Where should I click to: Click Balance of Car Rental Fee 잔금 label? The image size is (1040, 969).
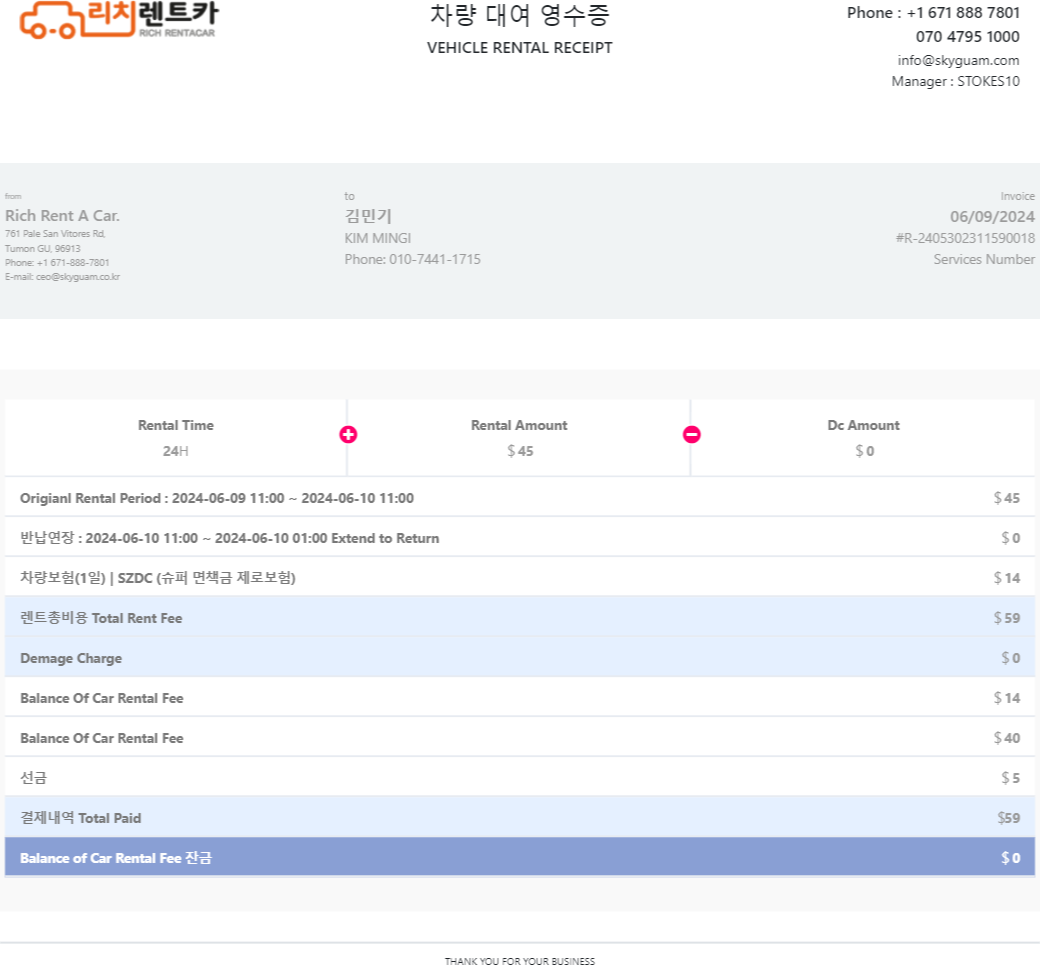pos(116,858)
